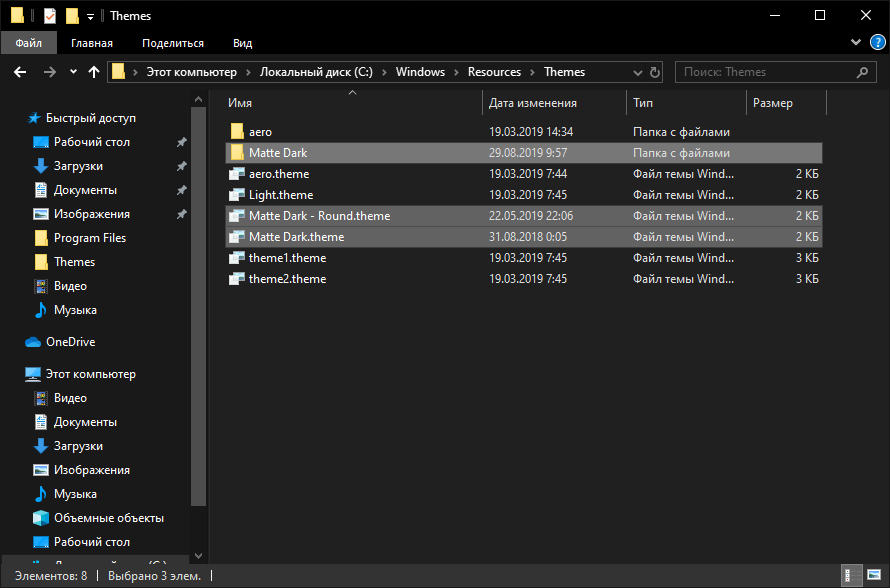Click the Themes breadcrumb segment
Image resolution: width=890 pixels, height=588 pixels.
(x=564, y=72)
